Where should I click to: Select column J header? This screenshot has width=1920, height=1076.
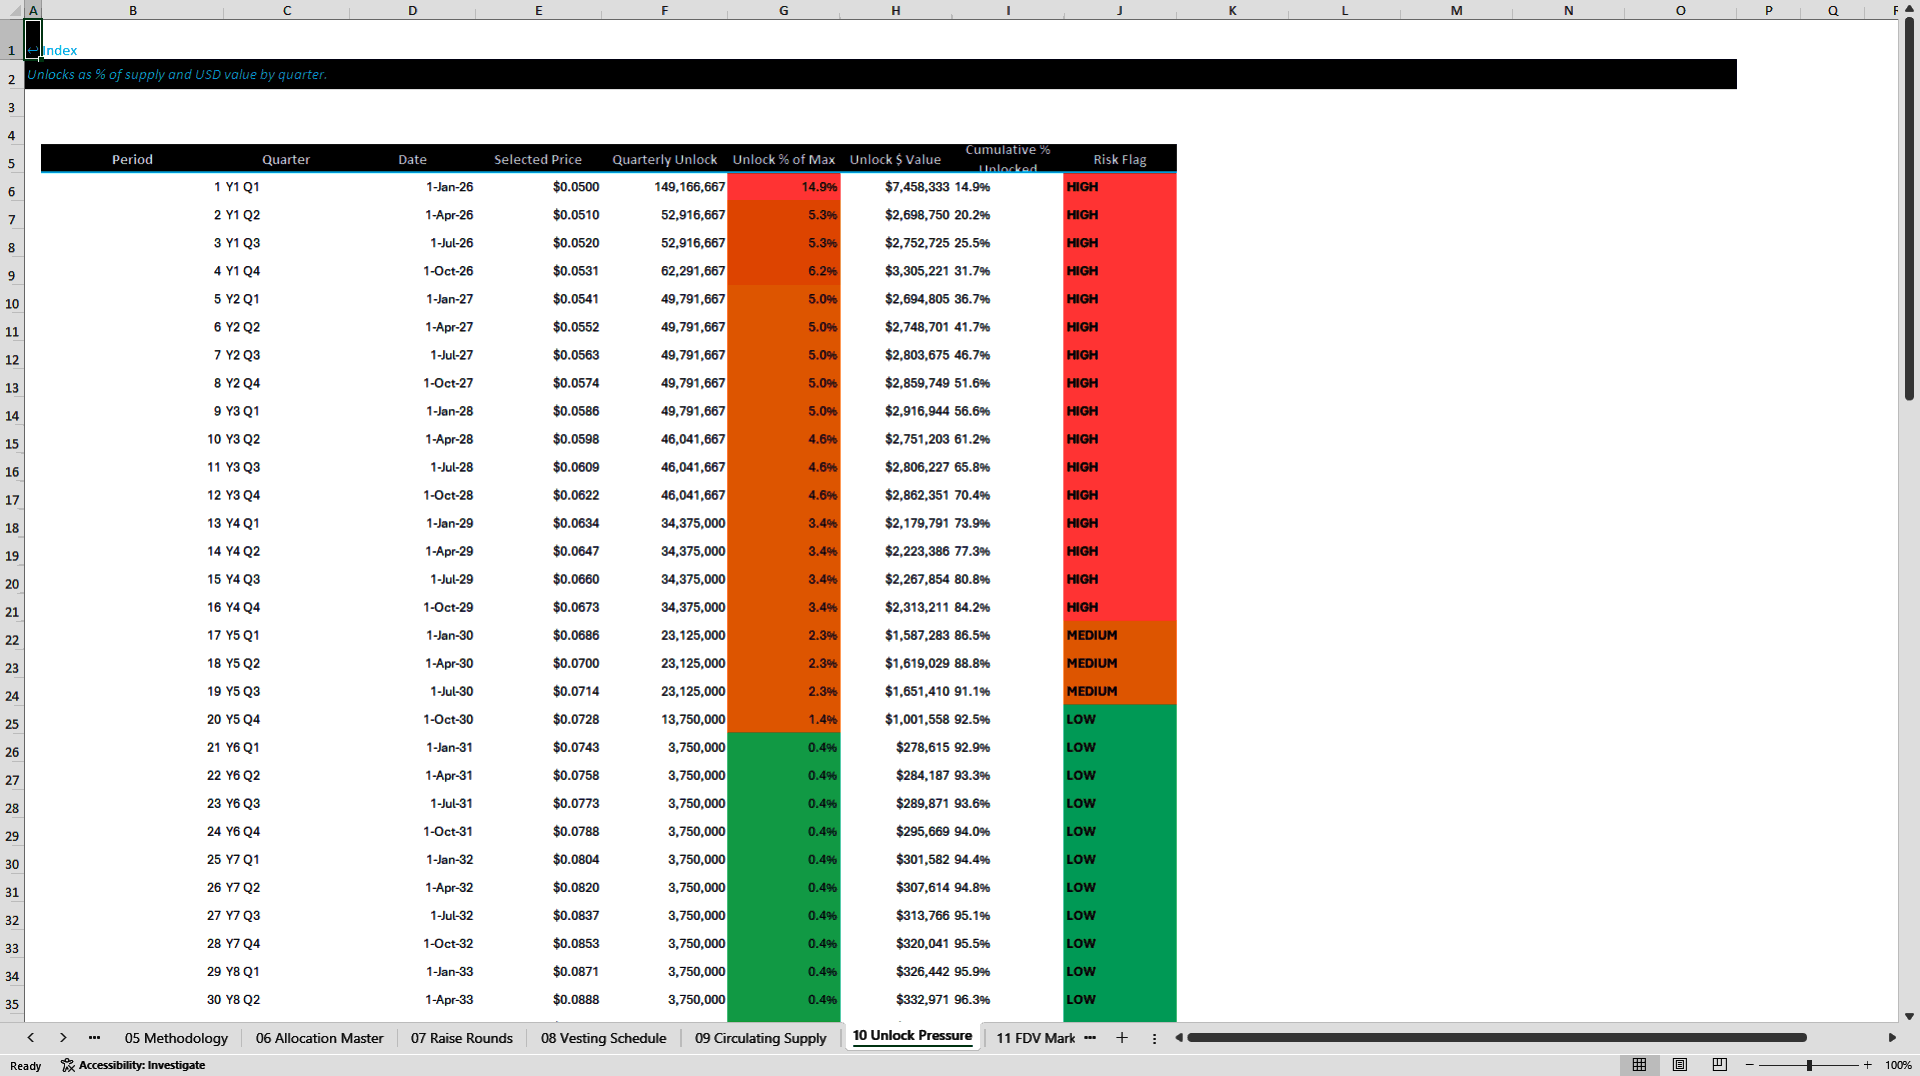[1120, 10]
